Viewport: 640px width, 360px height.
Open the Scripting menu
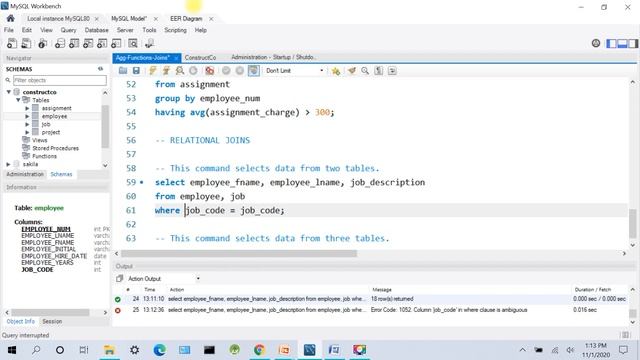point(176,30)
